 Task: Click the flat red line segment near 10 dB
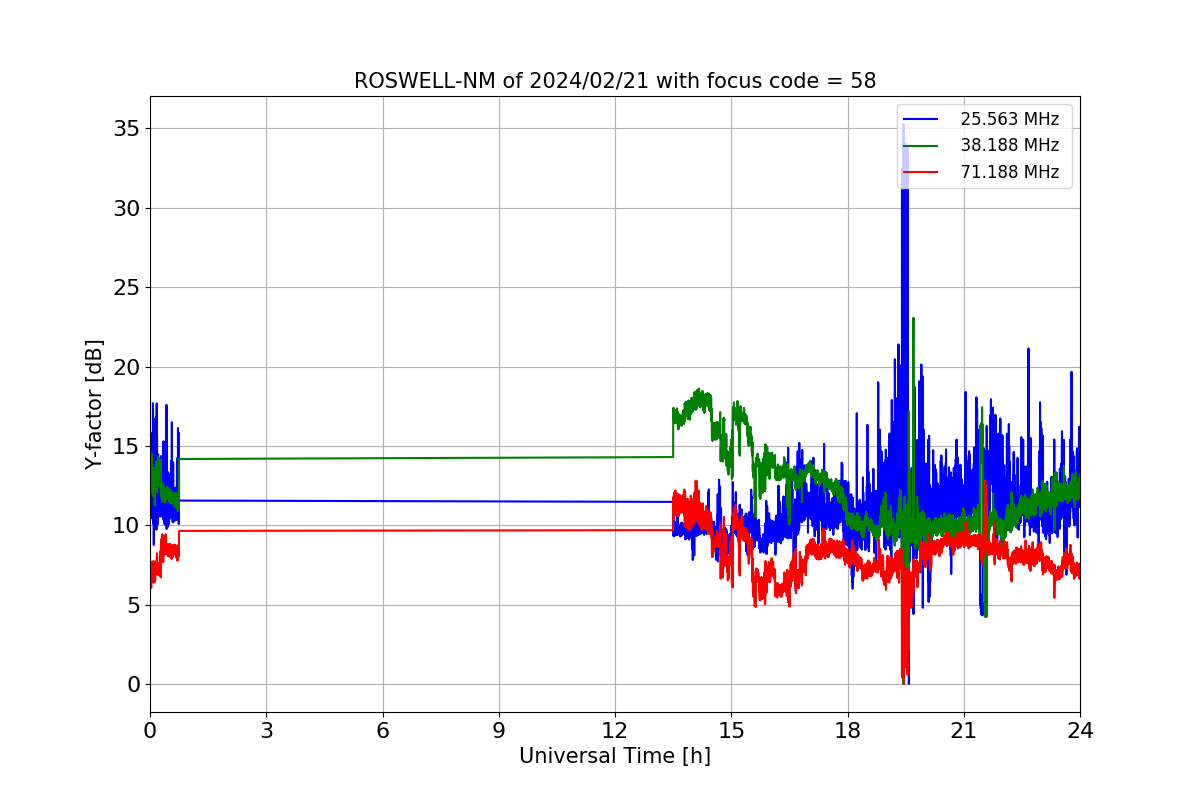click(425, 530)
